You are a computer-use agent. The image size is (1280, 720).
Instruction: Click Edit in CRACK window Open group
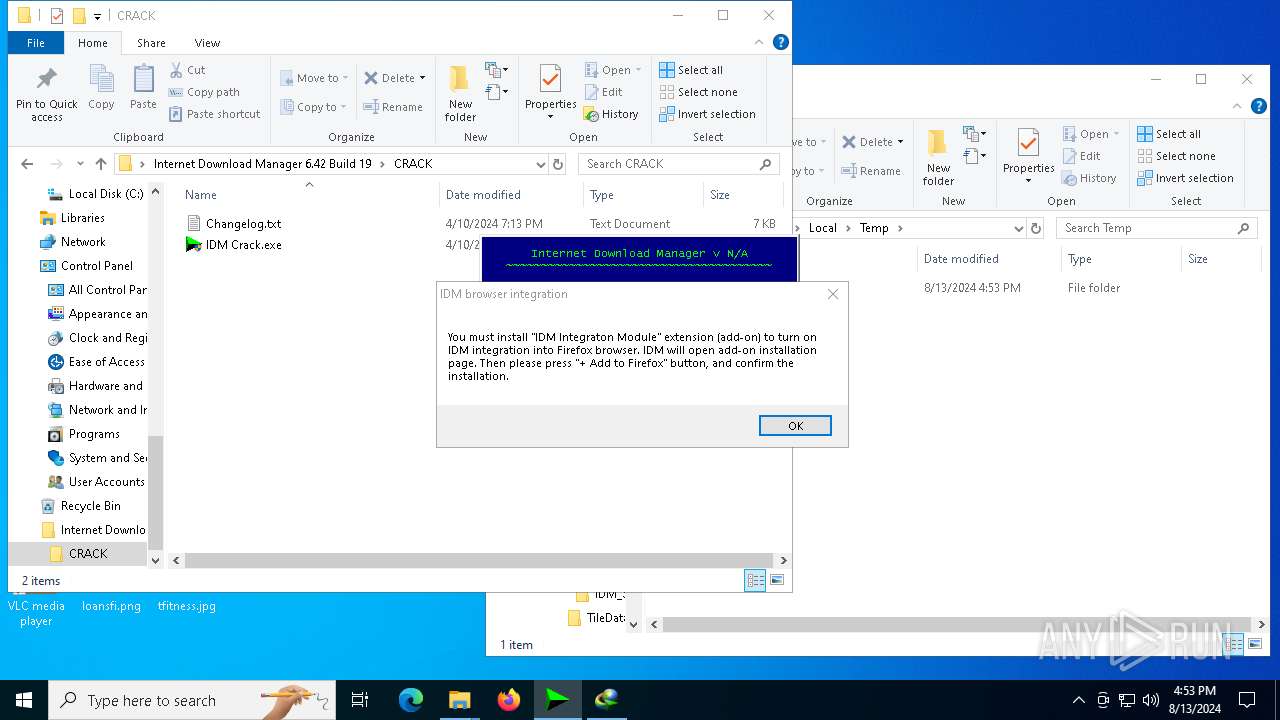[603, 92]
